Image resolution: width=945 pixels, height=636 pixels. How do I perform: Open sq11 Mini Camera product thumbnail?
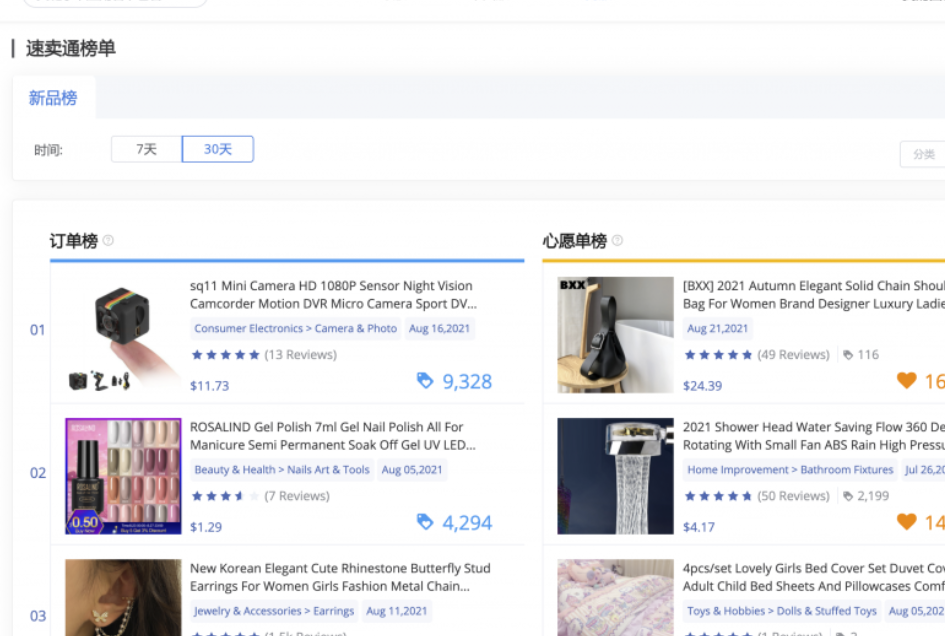pos(124,335)
